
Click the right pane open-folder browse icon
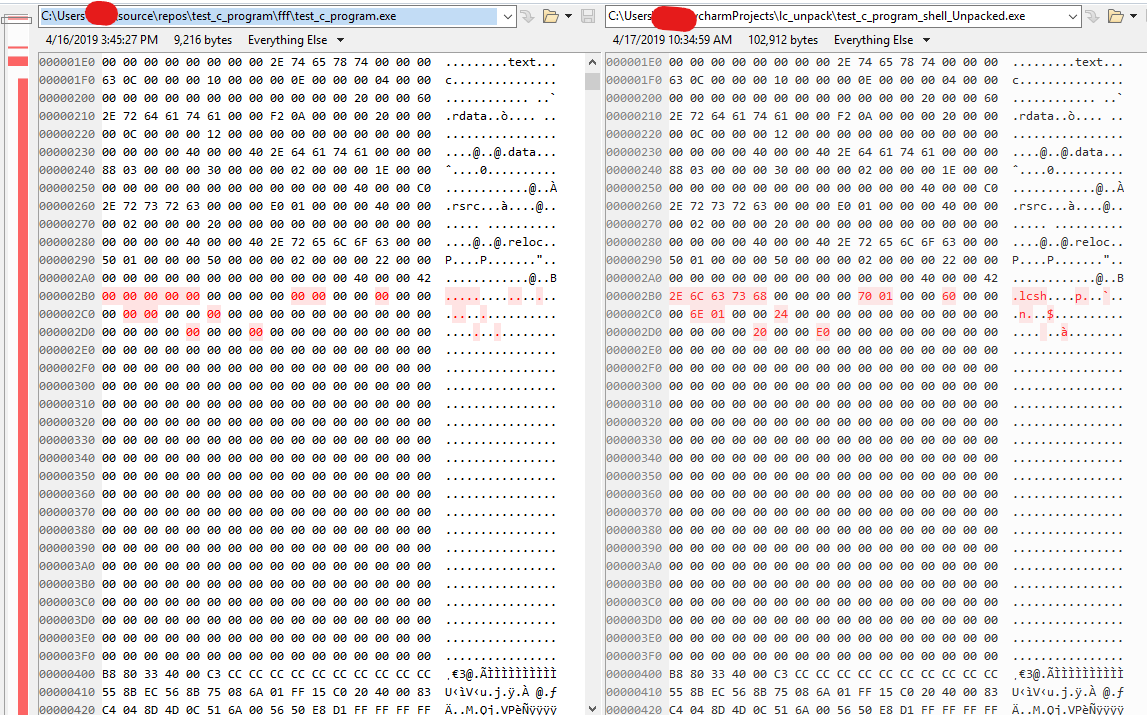click(1116, 16)
